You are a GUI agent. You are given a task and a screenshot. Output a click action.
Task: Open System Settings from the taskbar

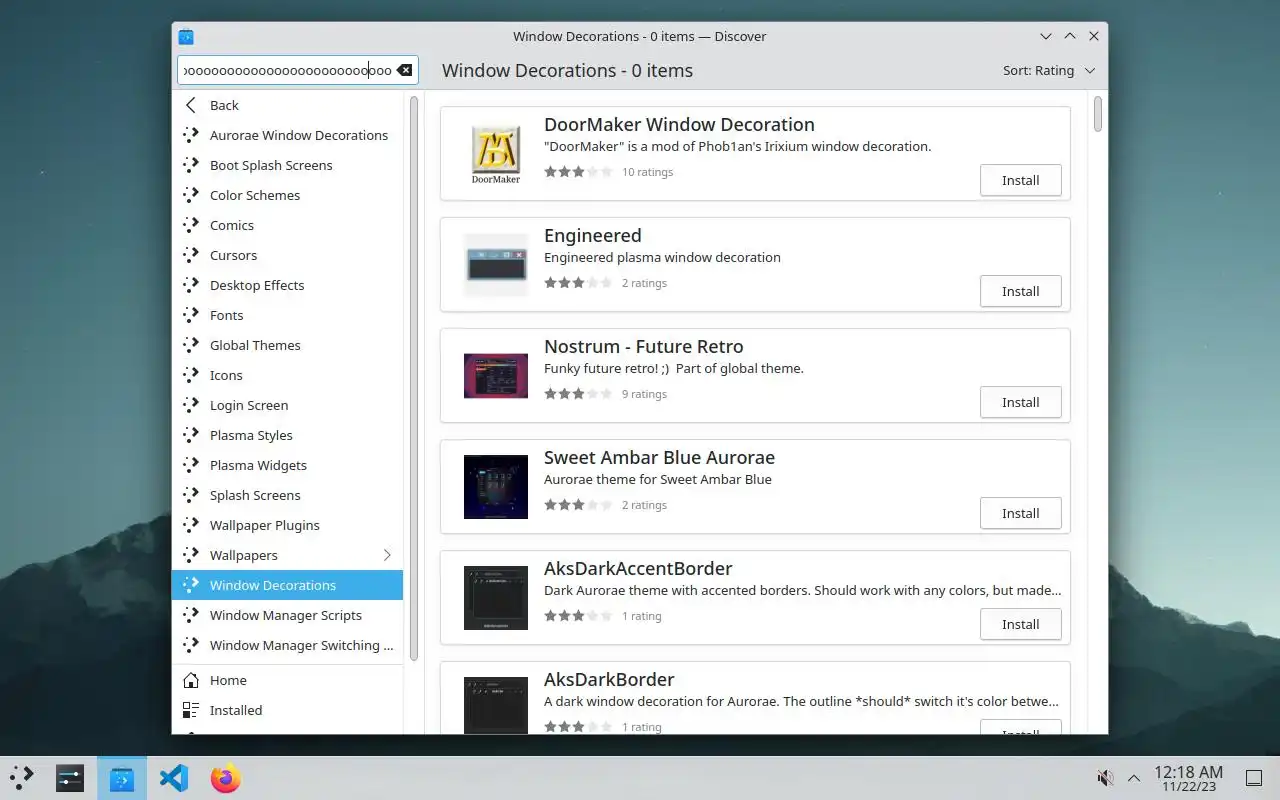click(70, 778)
